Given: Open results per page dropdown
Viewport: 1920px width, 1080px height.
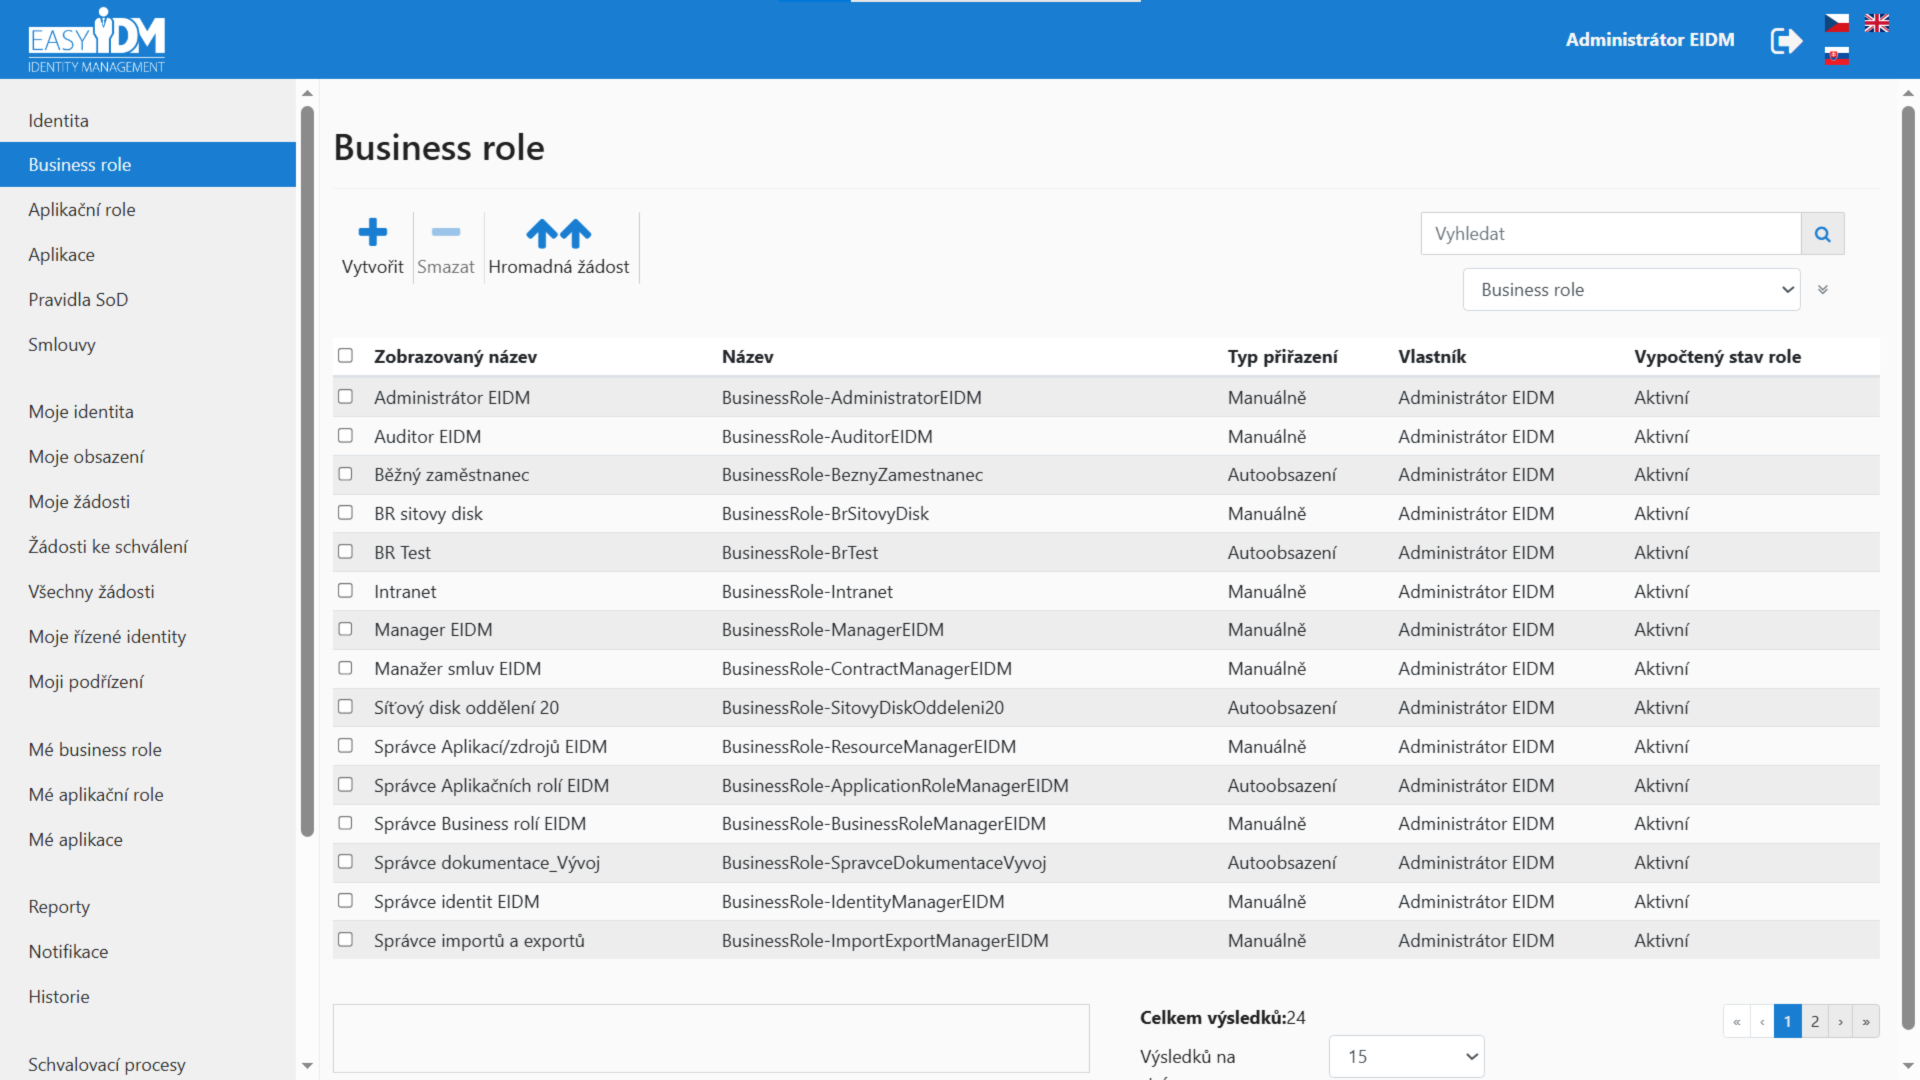Looking at the screenshot, I should [1406, 1057].
